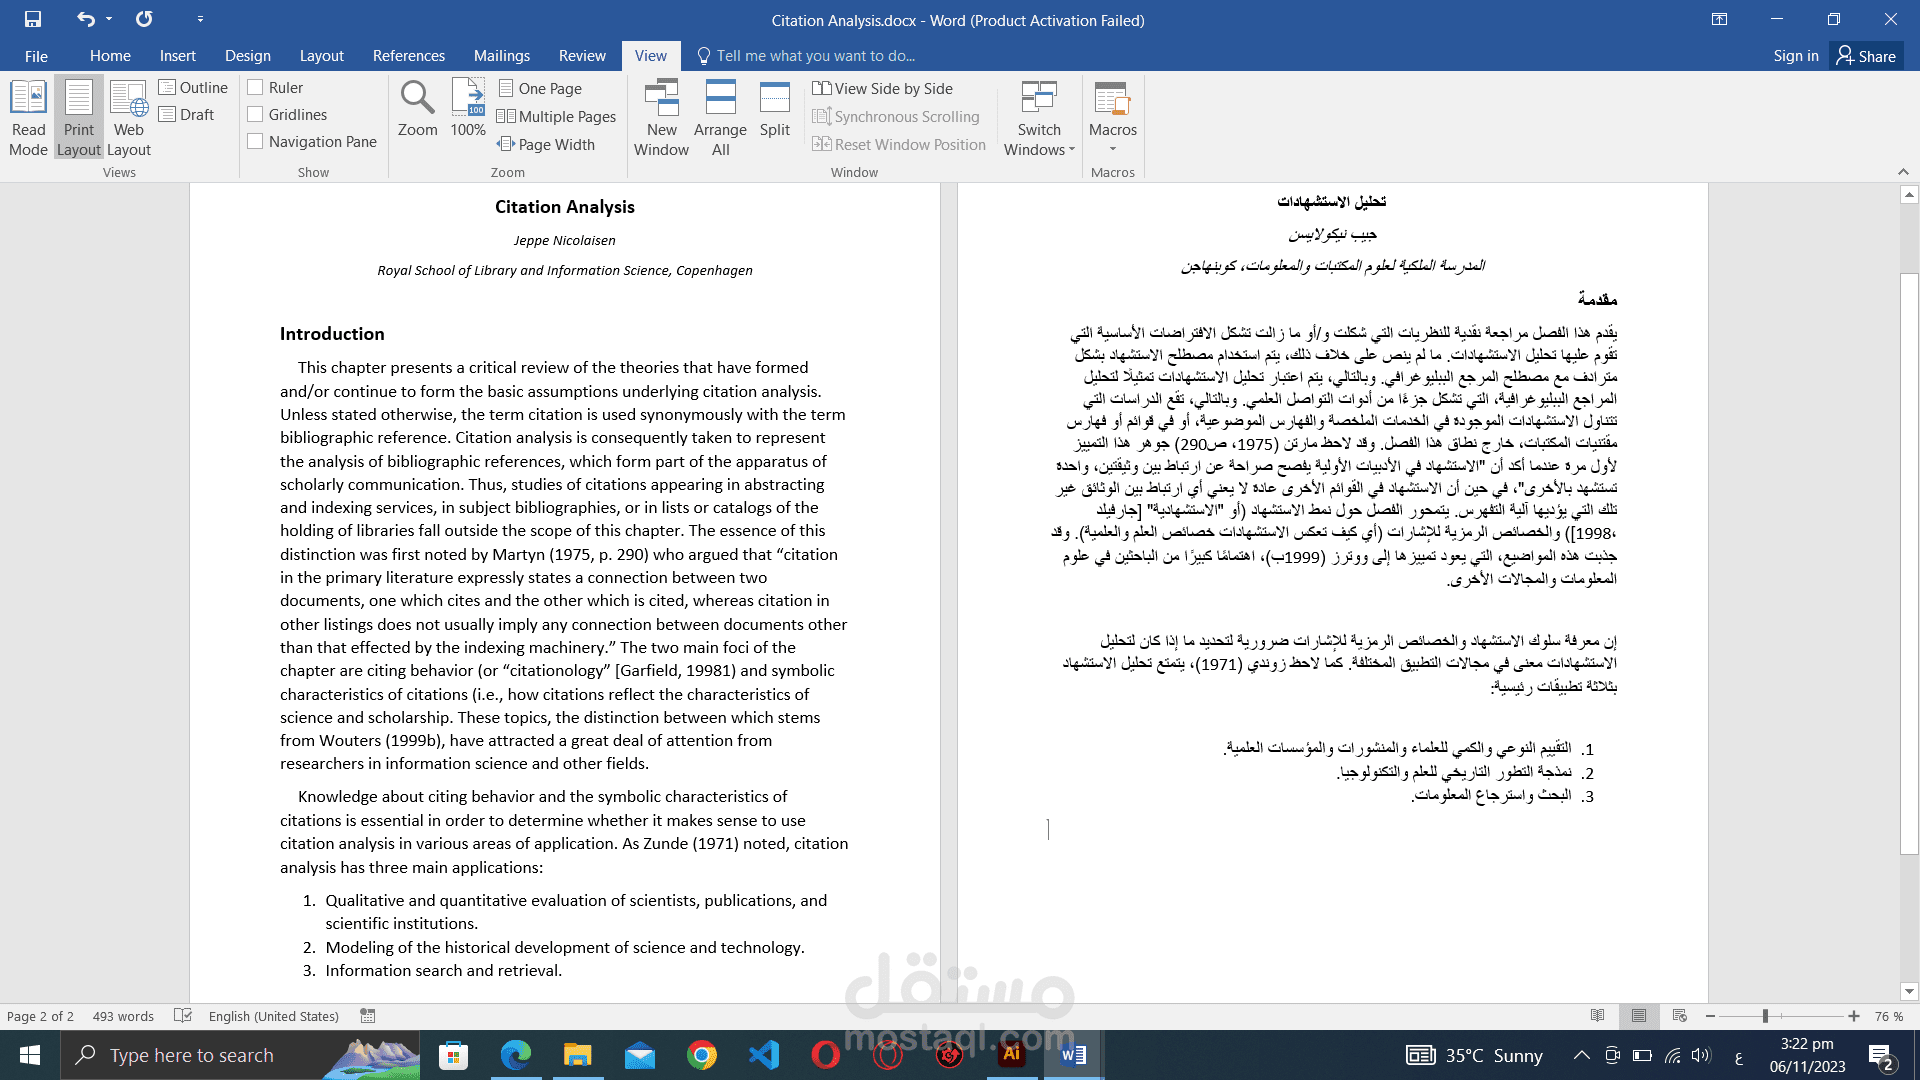Click vertical scrollbar up arrow

1909,195
